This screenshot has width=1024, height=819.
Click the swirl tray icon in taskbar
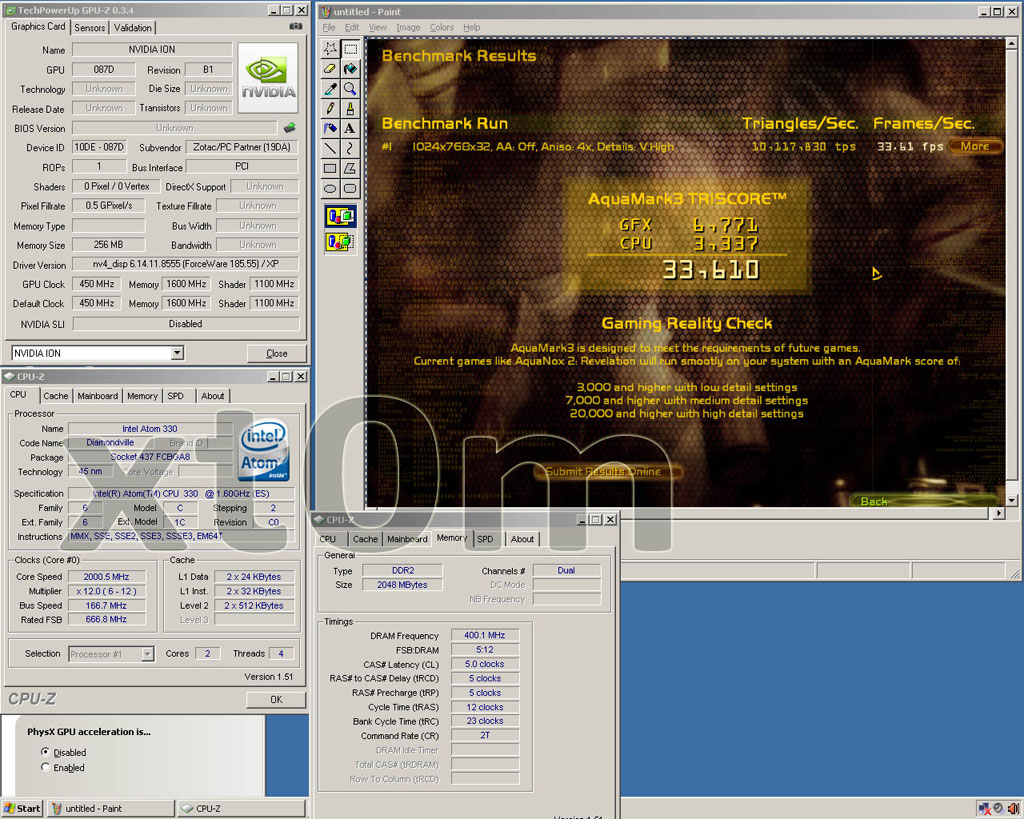pyautogui.click(x=999, y=809)
